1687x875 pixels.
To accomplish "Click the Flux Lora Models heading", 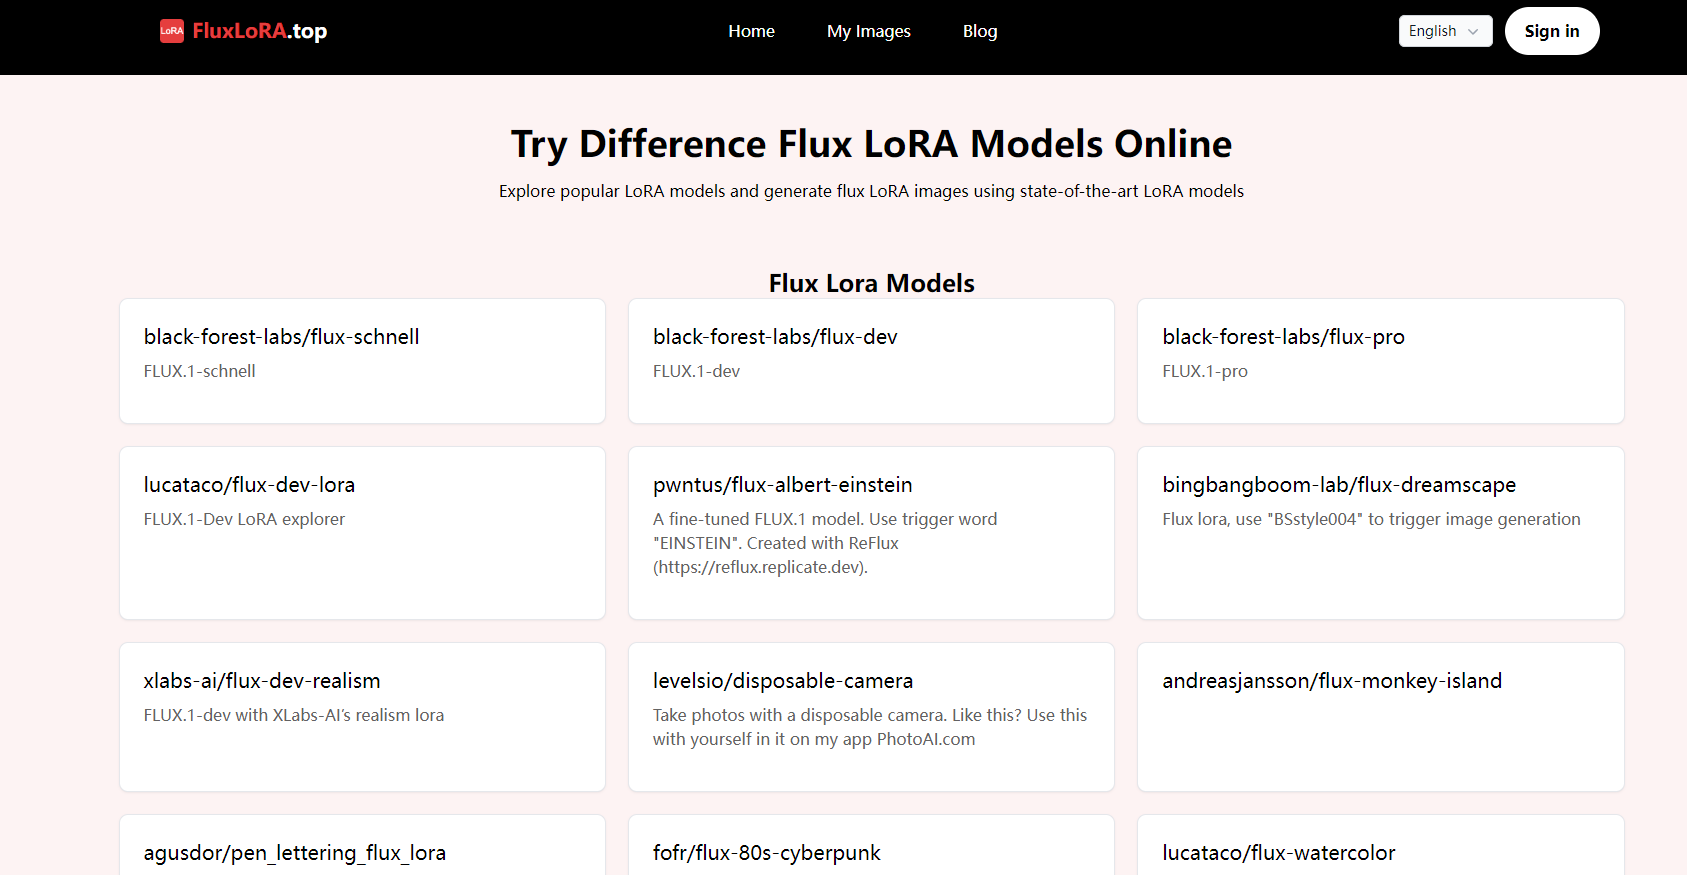I will (871, 283).
